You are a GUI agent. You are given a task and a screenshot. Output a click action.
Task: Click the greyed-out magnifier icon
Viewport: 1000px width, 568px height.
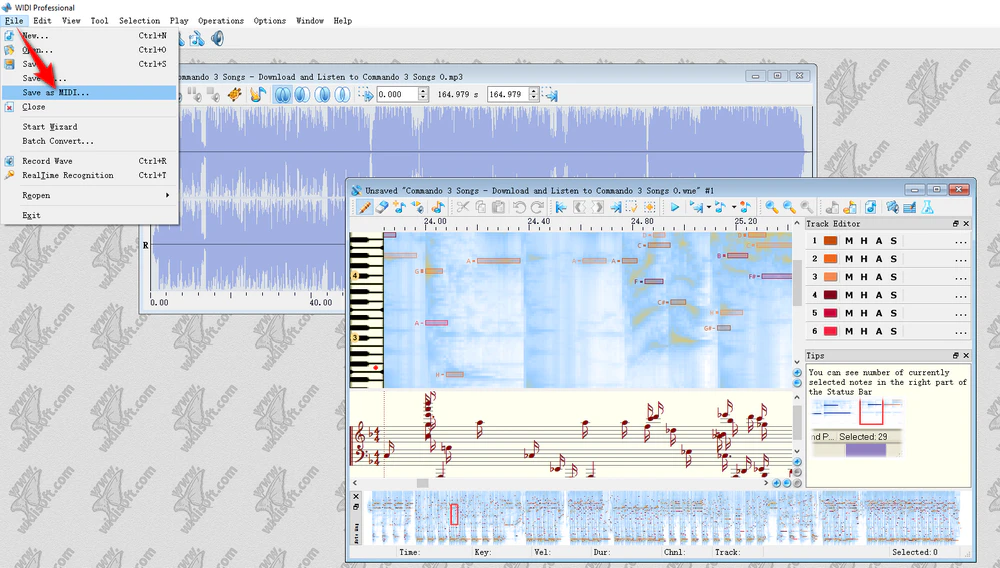[x=807, y=207]
